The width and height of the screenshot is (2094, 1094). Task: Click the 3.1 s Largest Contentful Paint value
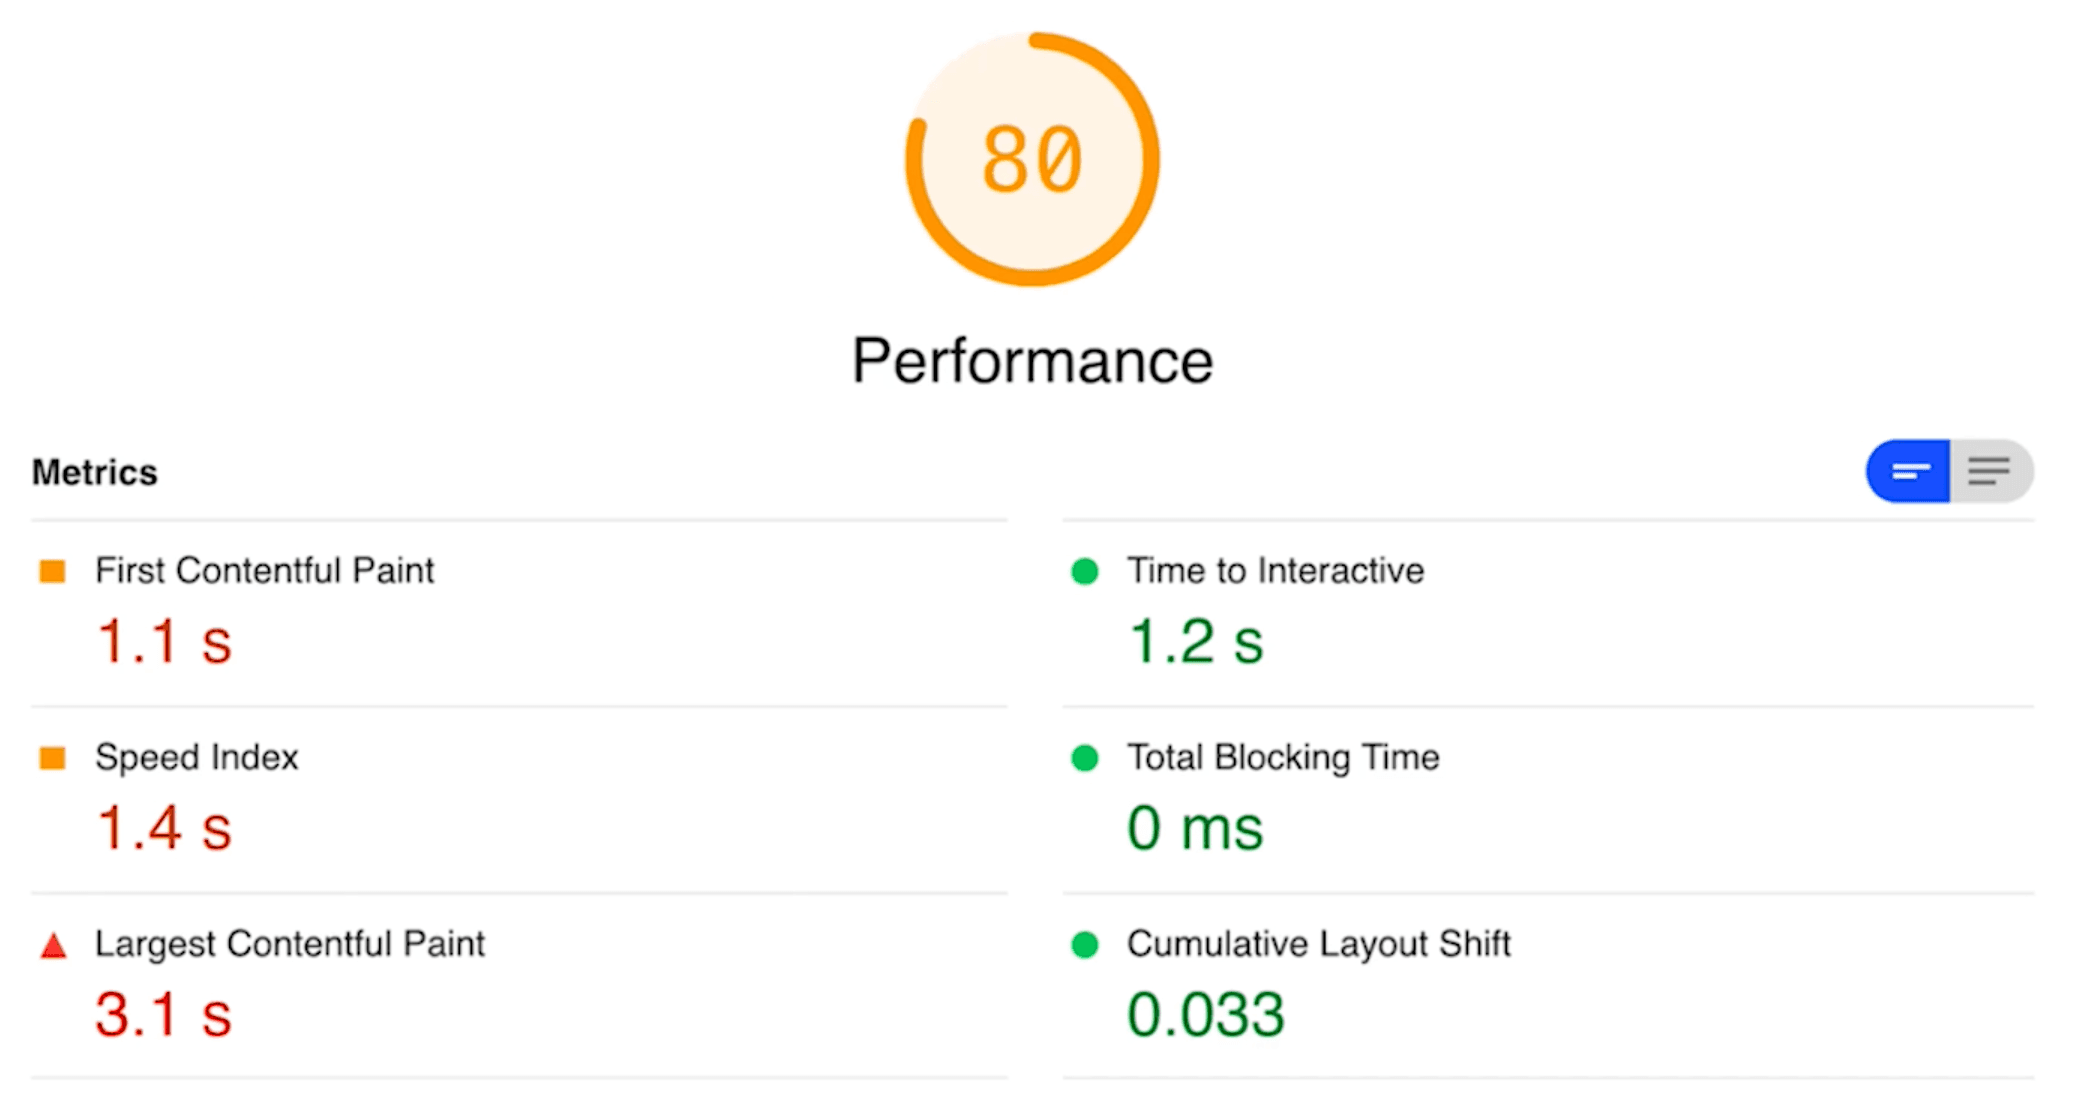coord(164,1015)
